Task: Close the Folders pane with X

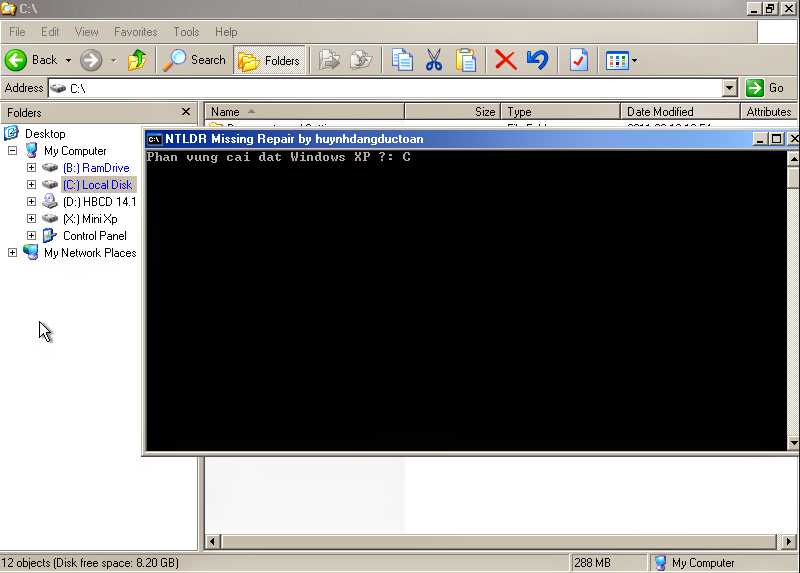Action: [x=186, y=112]
